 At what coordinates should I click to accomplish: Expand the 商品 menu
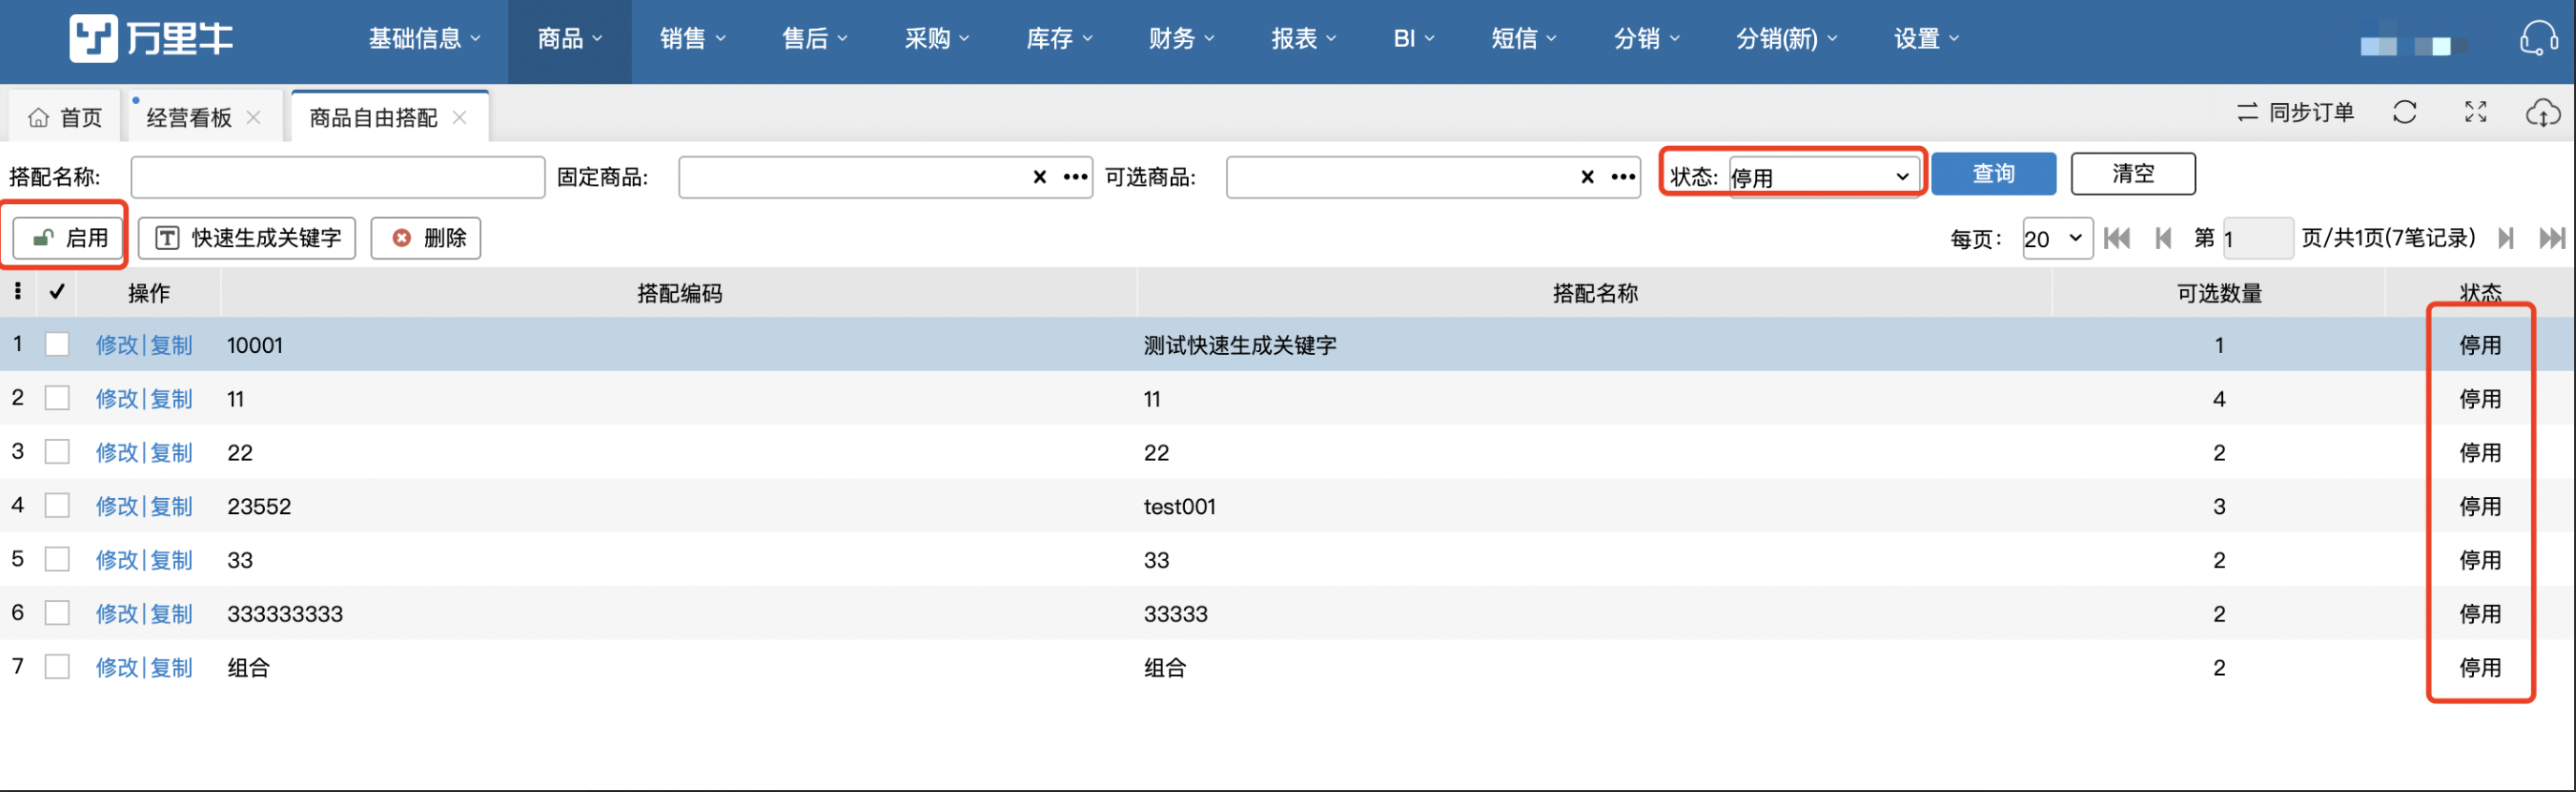tap(569, 39)
